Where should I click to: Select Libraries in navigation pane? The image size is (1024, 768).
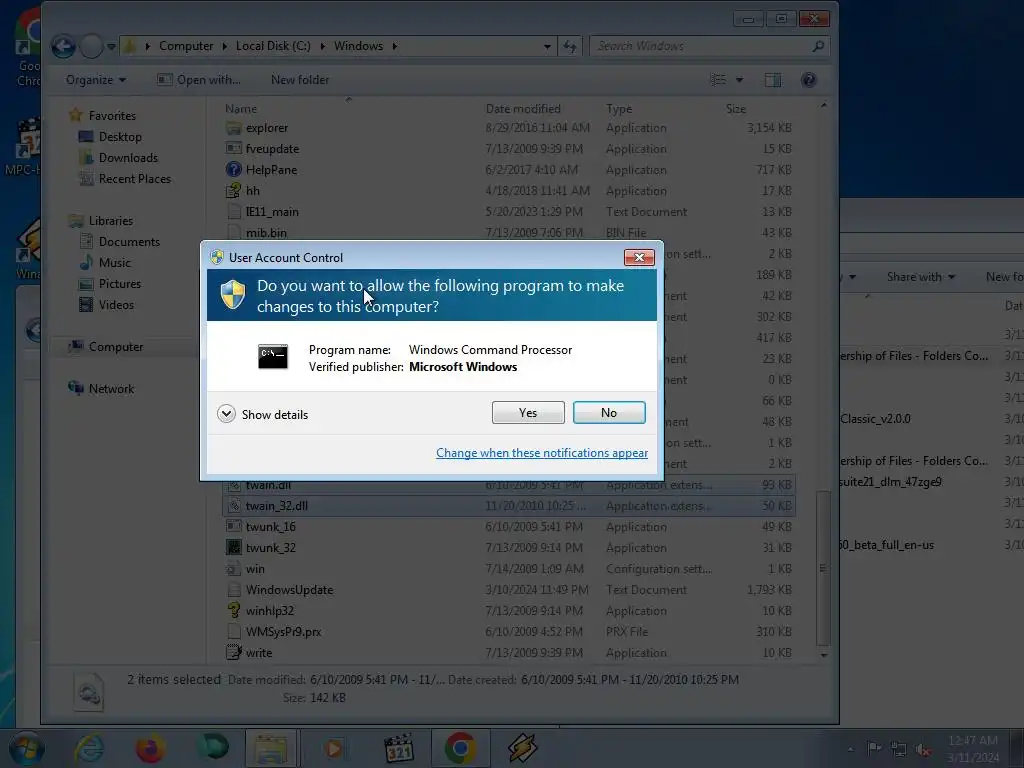click(x=110, y=221)
